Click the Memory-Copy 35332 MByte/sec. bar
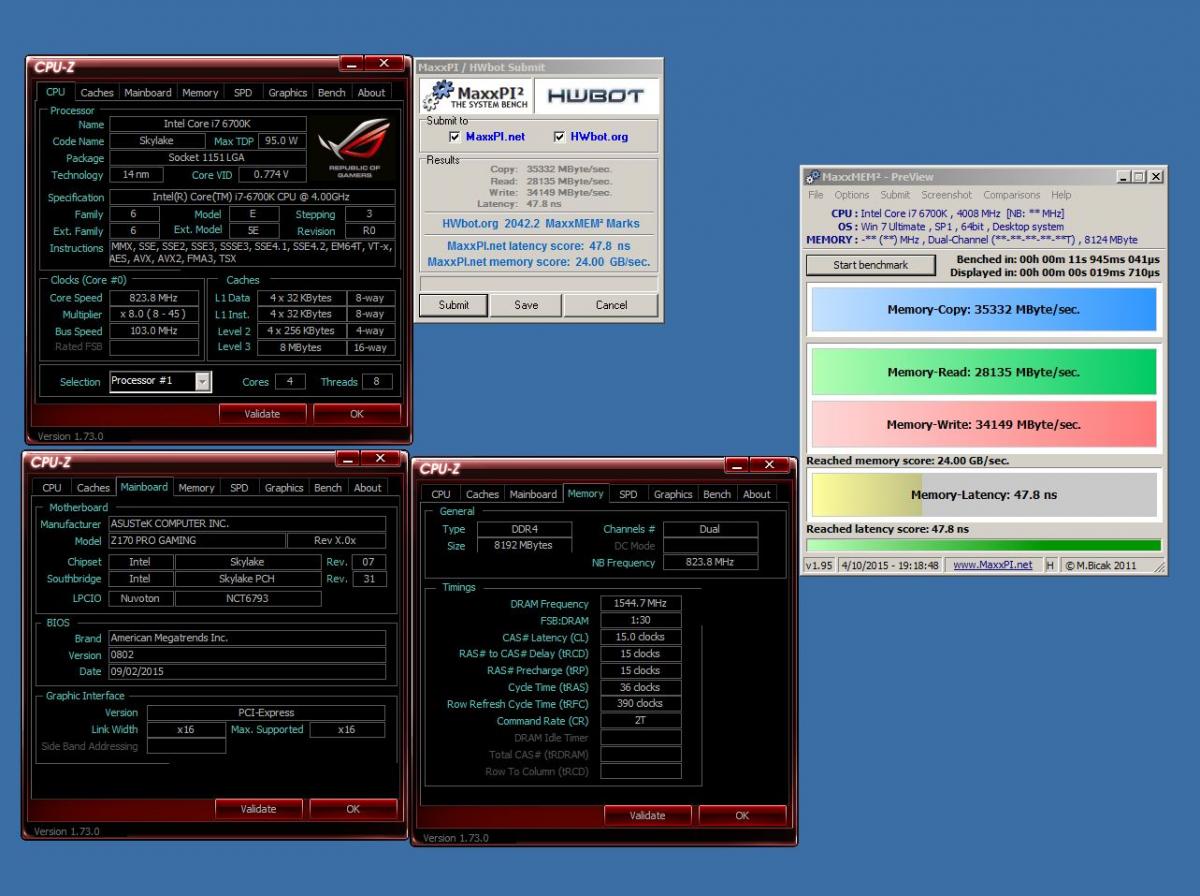Image resolution: width=1200 pixels, height=896 pixels. (983, 310)
